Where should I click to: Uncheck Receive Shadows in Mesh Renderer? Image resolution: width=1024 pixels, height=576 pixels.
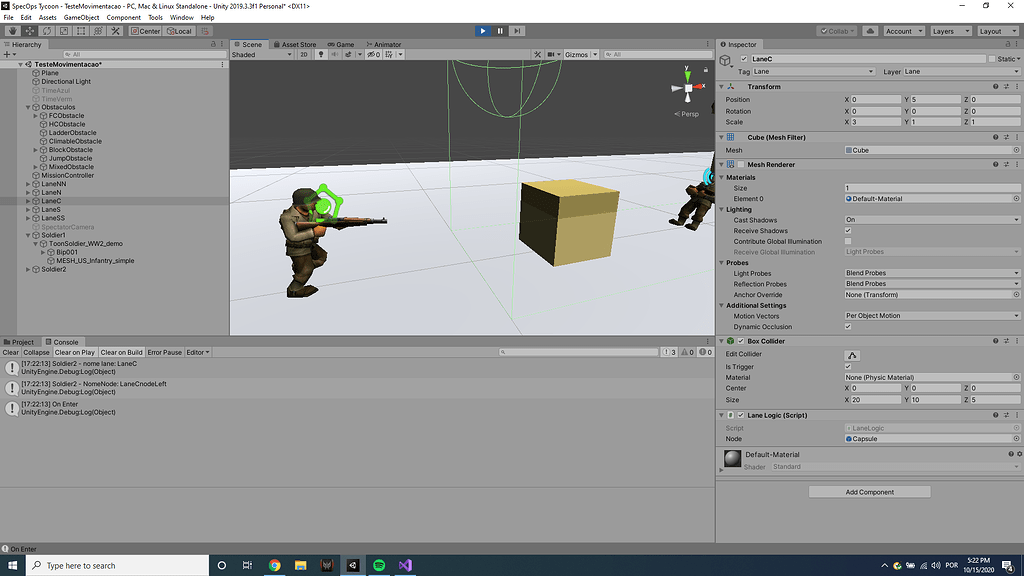[848, 230]
